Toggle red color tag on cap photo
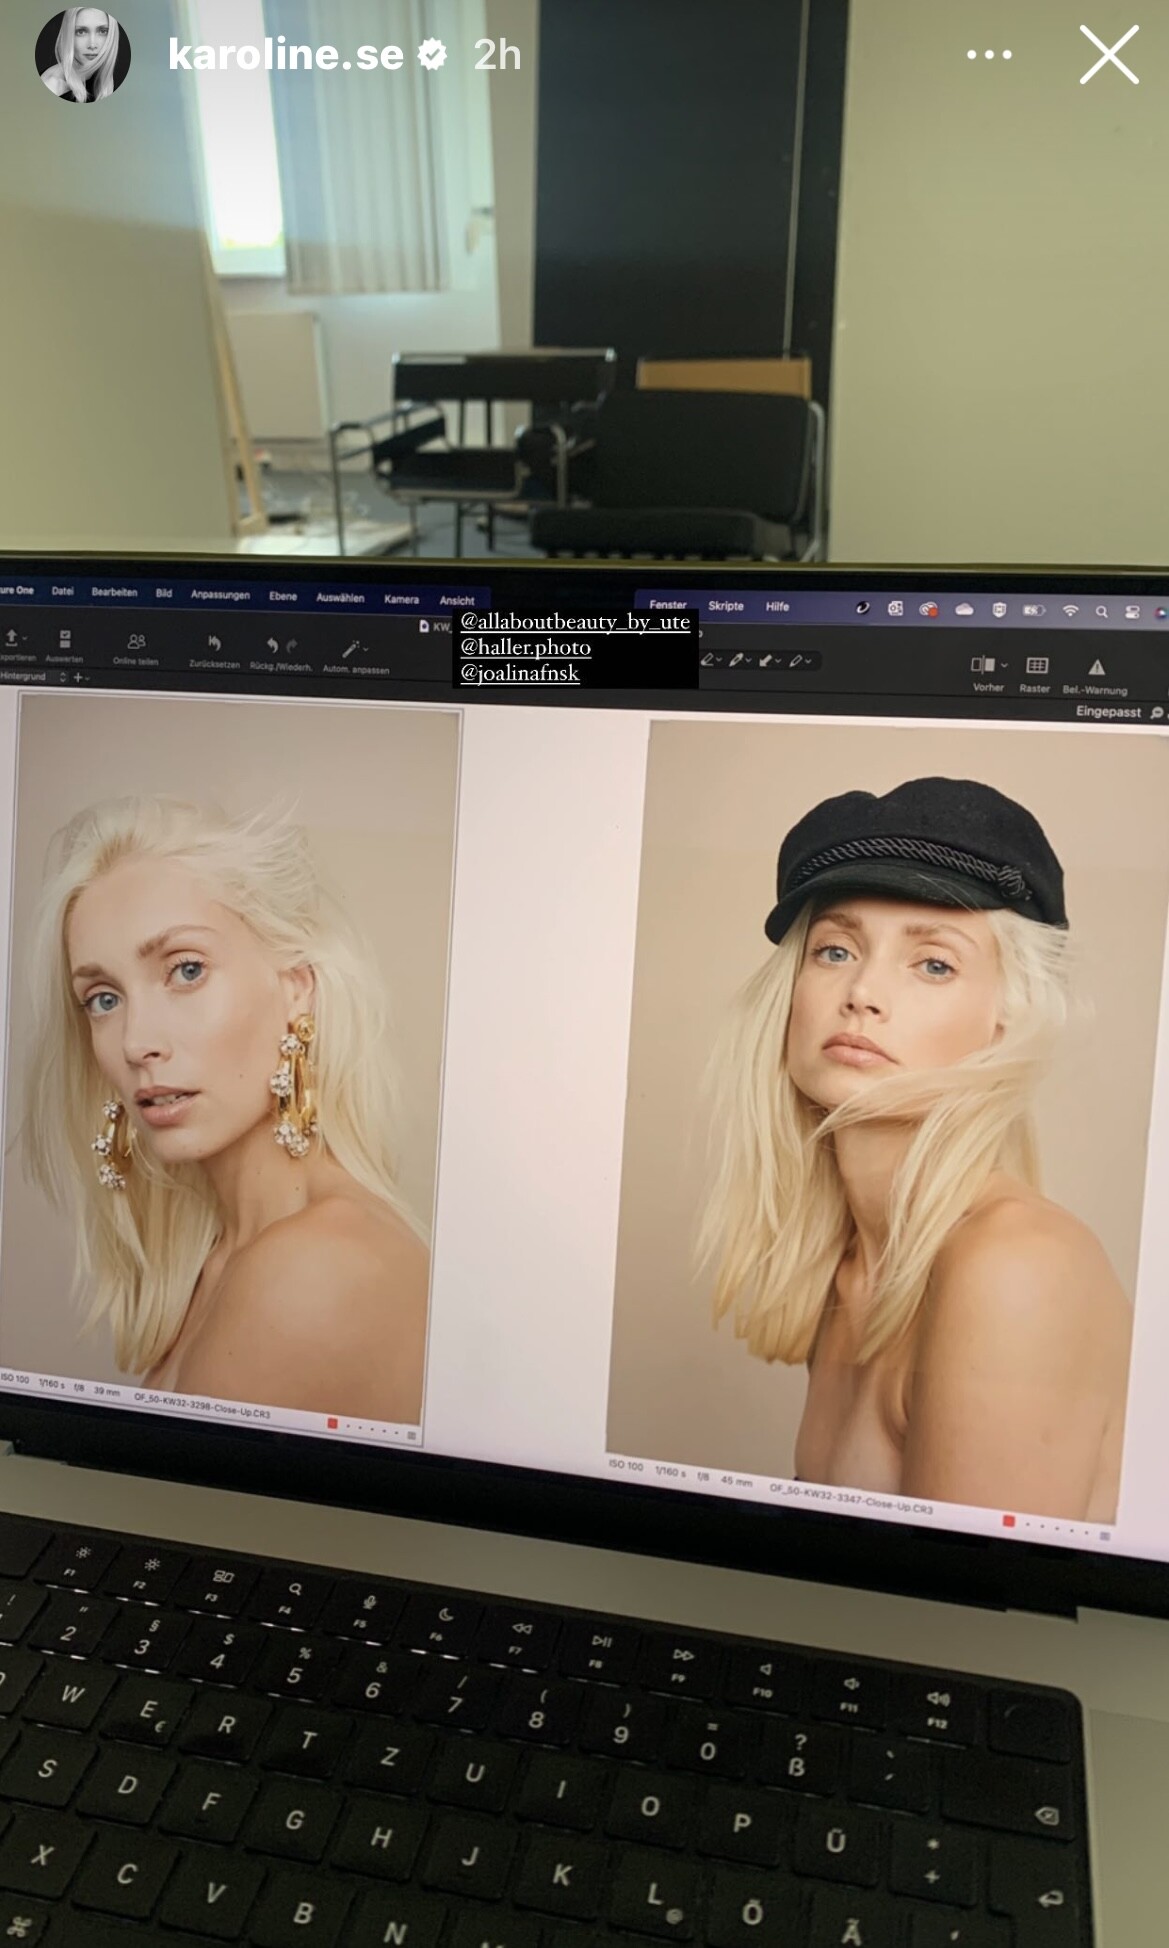Image resolution: width=1169 pixels, height=1948 pixels. [1008, 1521]
